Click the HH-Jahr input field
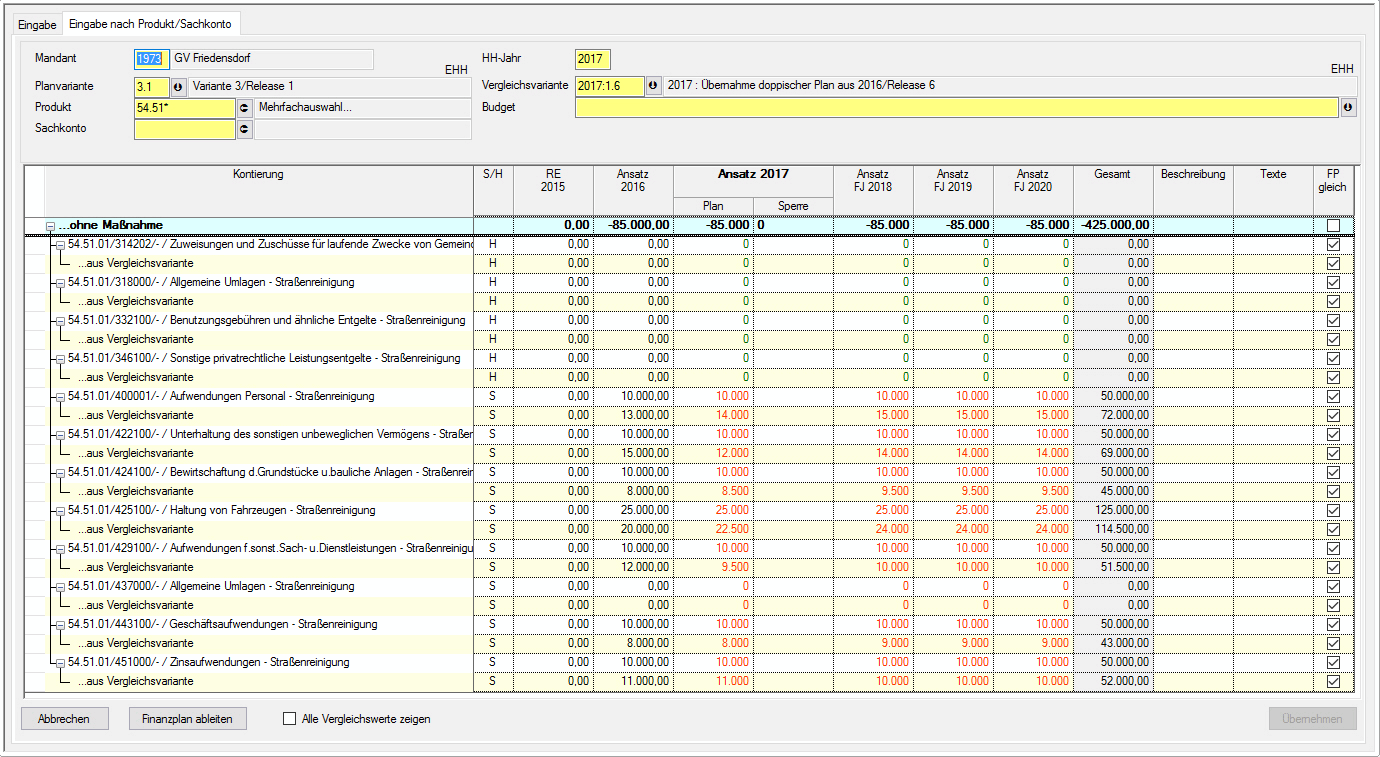 [592, 60]
